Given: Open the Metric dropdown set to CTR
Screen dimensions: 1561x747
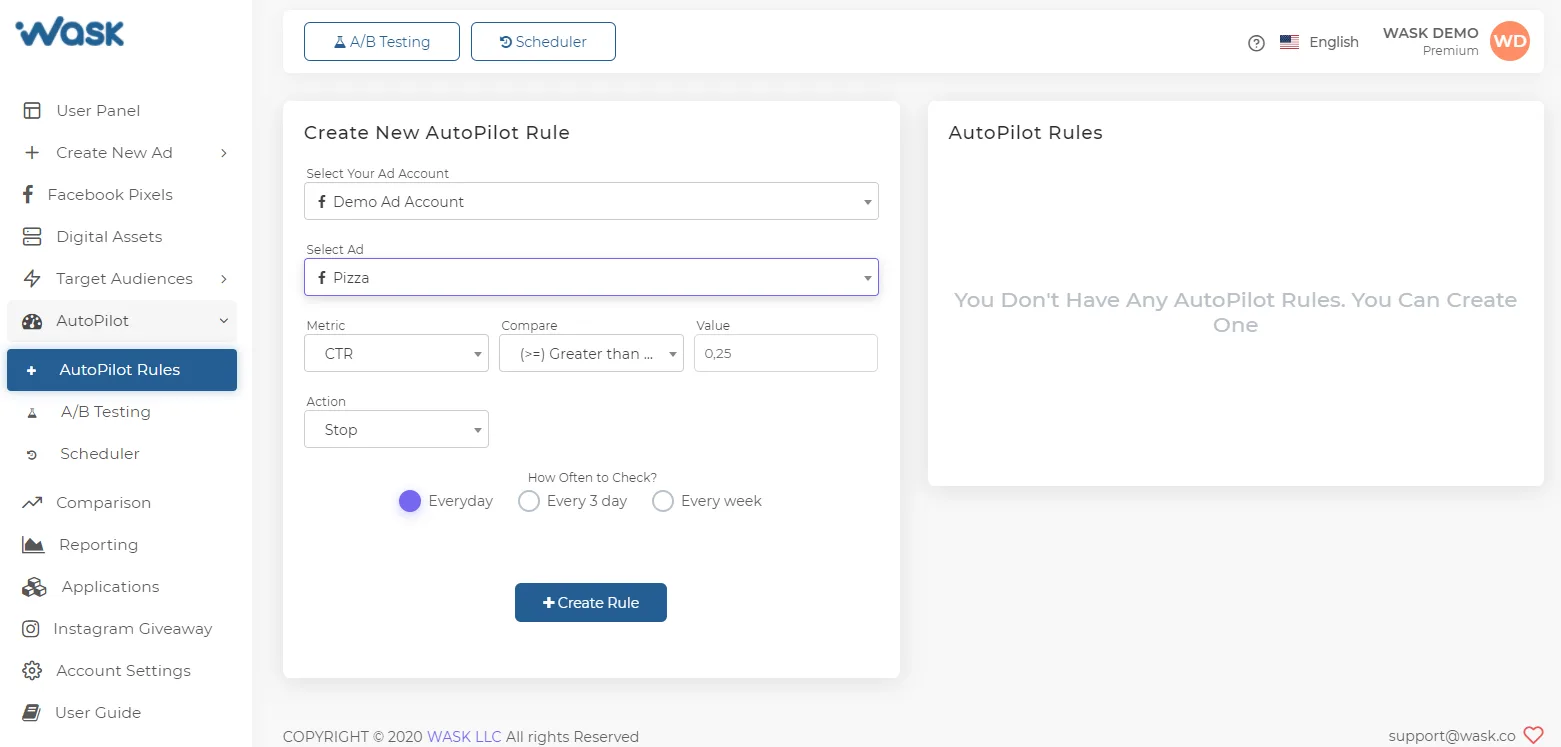Looking at the screenshot, I should [396, 353].
